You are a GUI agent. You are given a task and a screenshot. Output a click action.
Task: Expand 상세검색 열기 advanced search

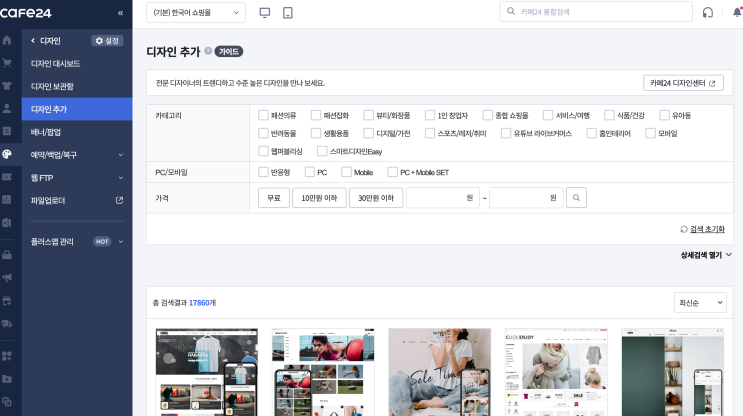(706, 255)
